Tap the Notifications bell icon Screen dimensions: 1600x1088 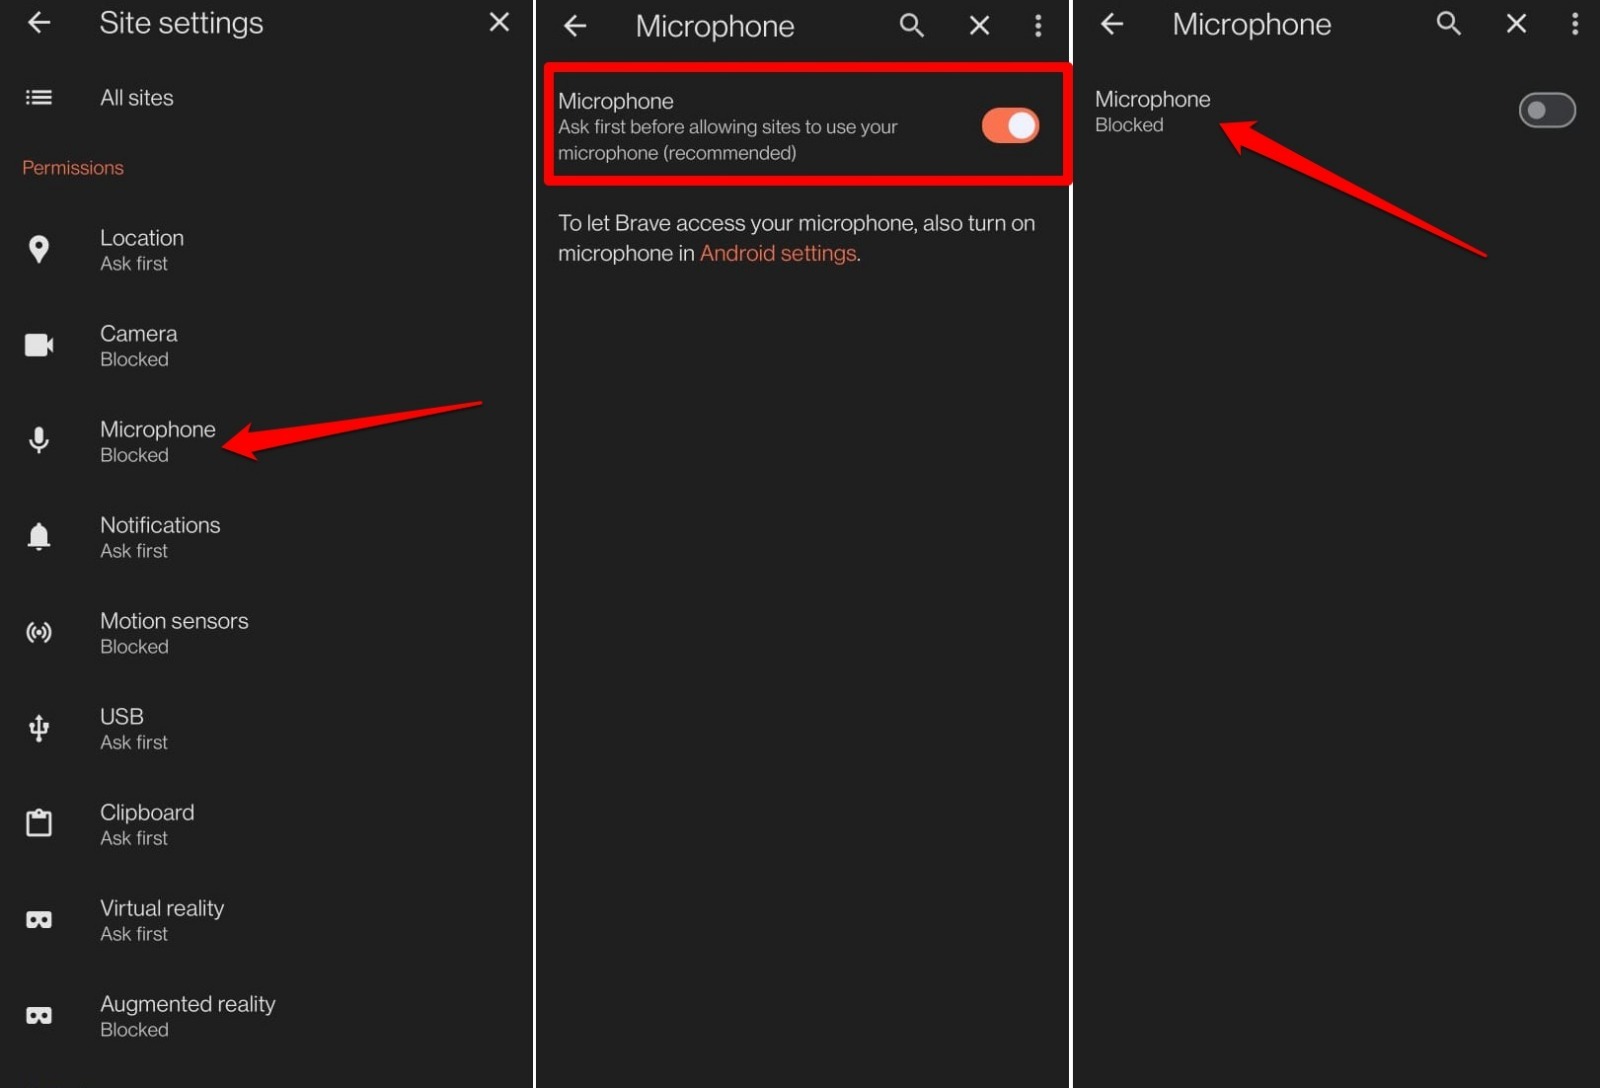(x=39, y=536)
